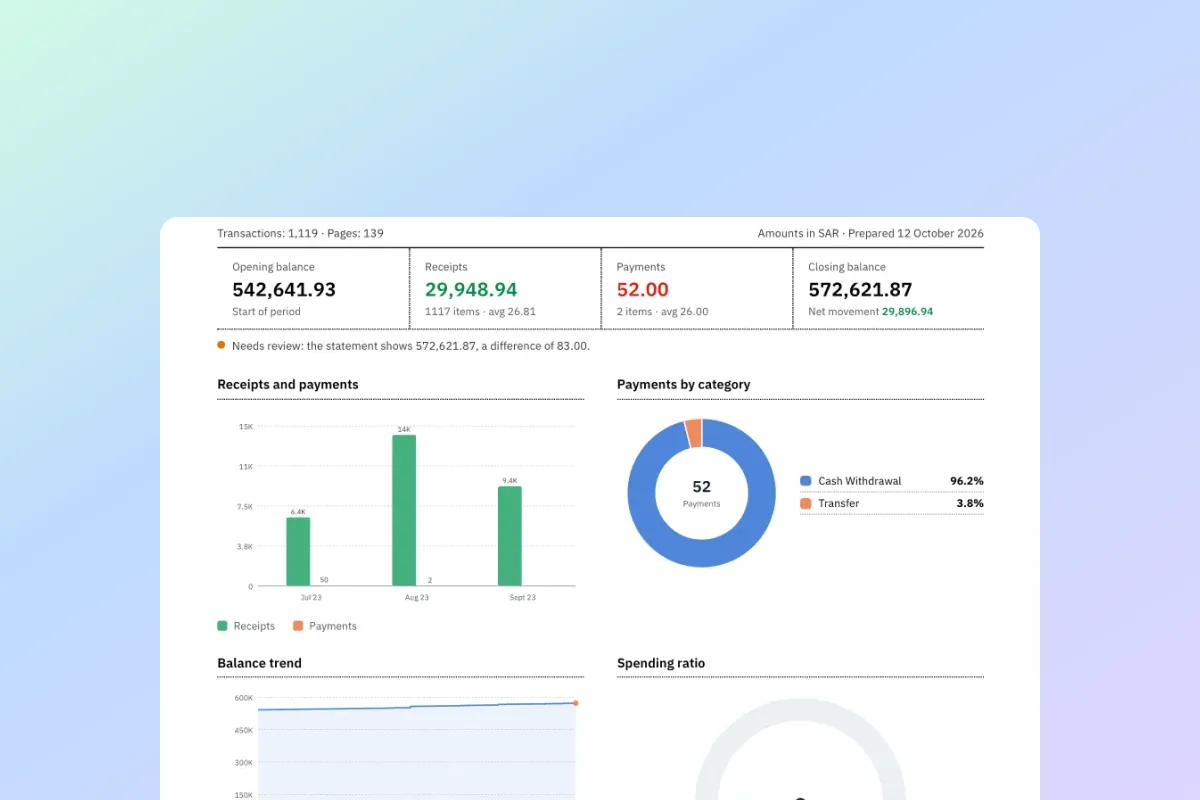Click "2 items · avg 26.00" under Payments

tap(662, 312)
